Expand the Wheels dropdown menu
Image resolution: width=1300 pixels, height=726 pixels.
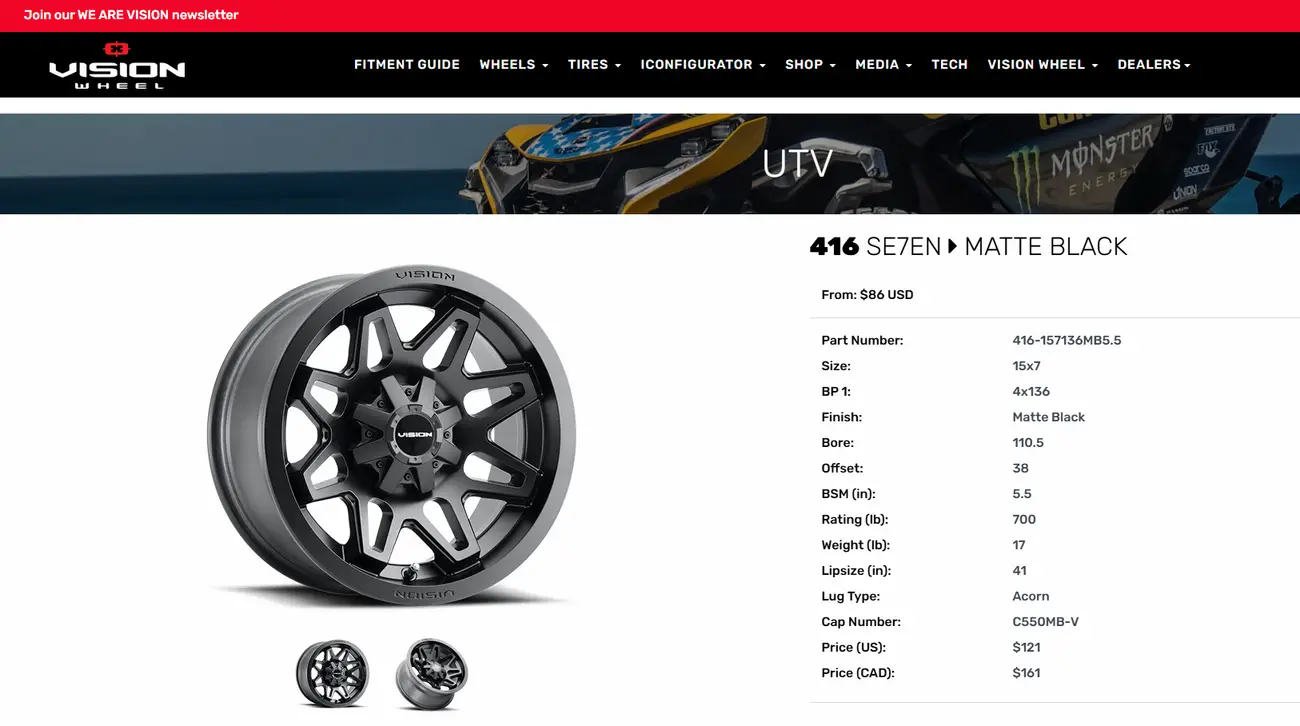coord(514,64)
